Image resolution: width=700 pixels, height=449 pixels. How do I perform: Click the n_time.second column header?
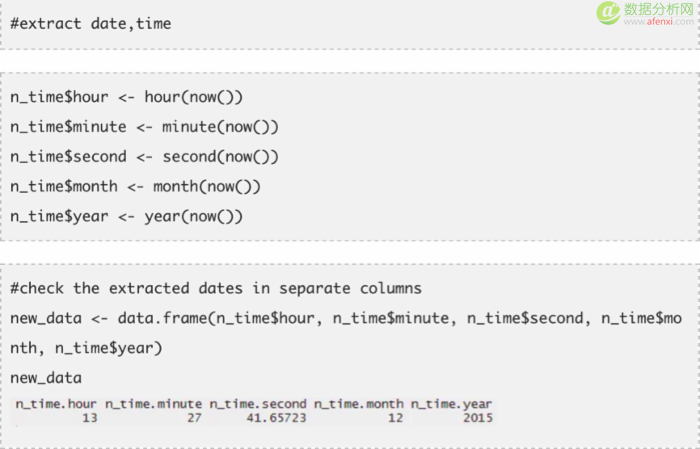[258, 404]
